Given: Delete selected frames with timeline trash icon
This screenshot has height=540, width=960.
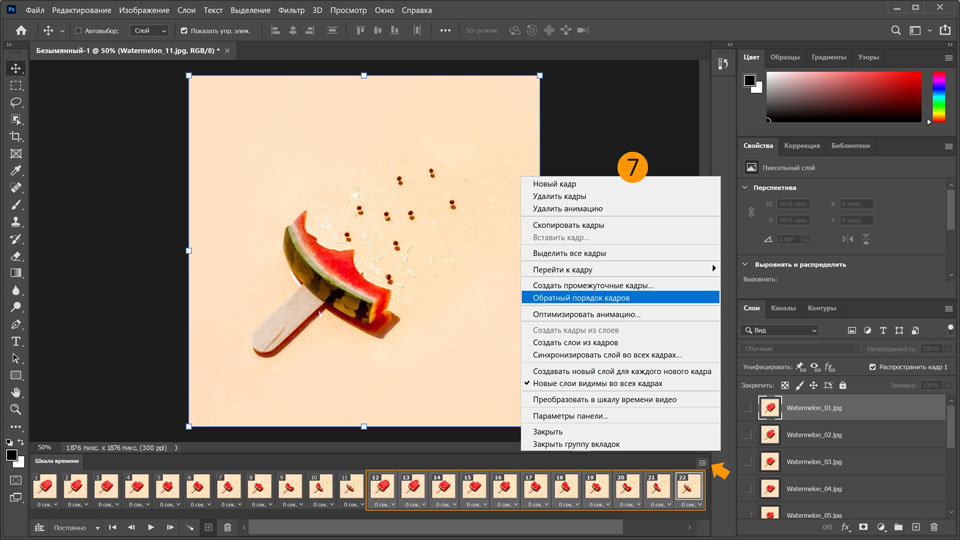Looking at the screenshot, I should [x=227, y=527].
